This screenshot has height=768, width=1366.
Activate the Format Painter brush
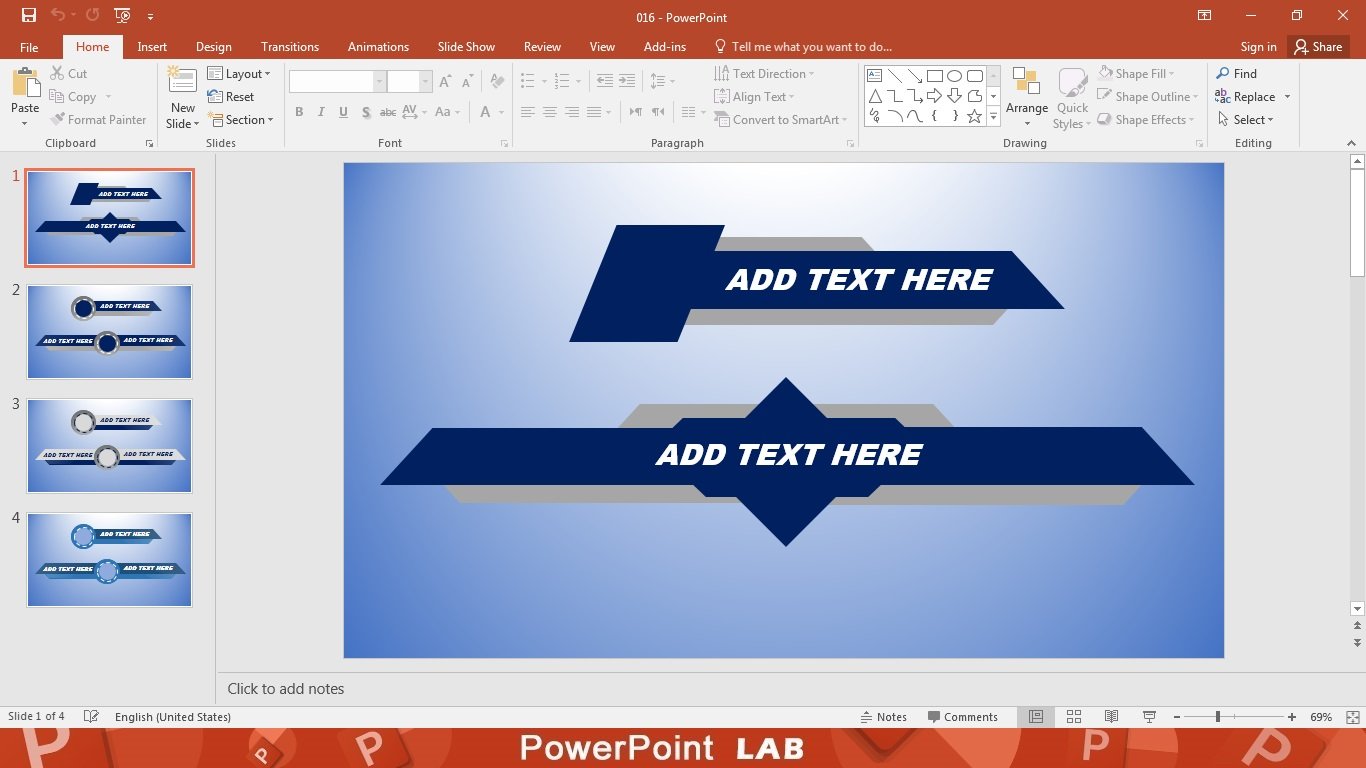coord(98,119)
